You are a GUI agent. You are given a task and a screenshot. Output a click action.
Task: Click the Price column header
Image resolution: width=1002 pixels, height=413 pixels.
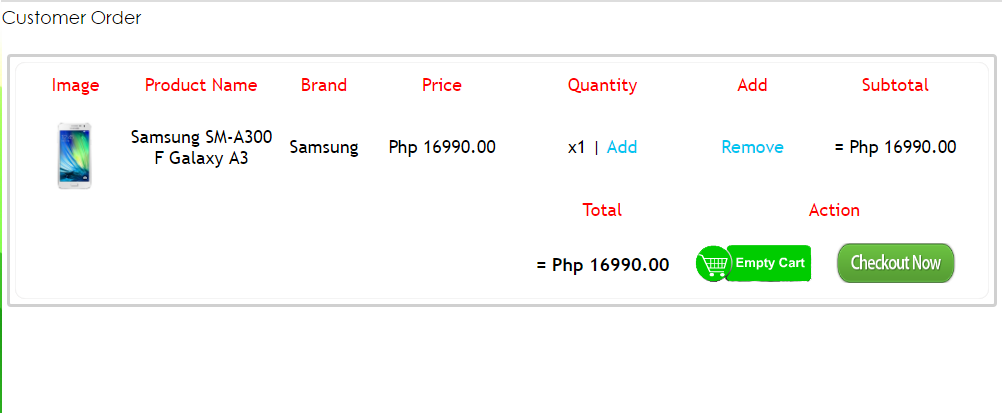coord(442,85)
